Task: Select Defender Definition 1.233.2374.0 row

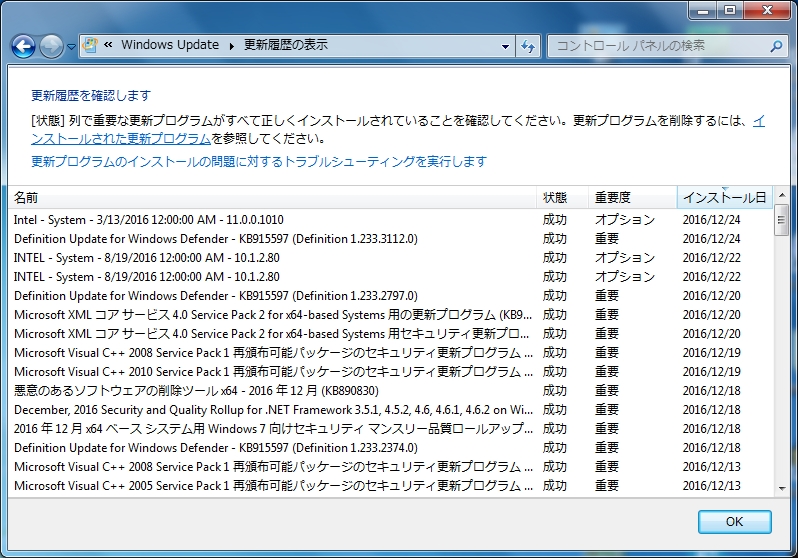Action: [x=390, y=448]
